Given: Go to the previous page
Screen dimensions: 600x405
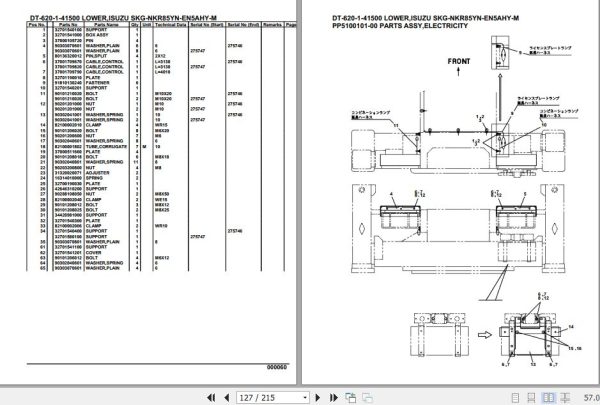Looking at the screenshot, I should [227, 398].
